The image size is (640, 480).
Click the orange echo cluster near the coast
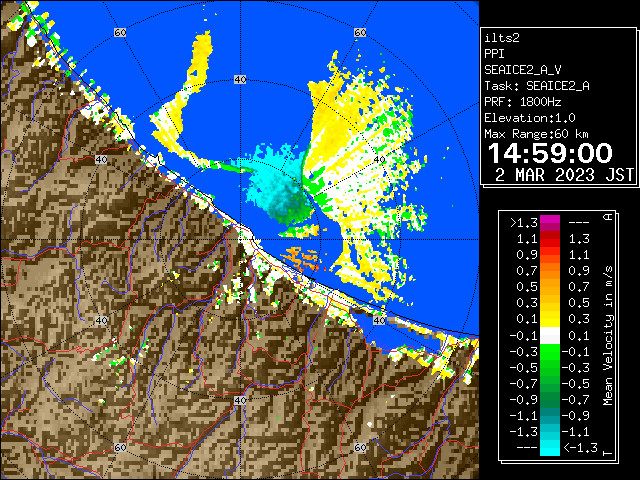300,259
